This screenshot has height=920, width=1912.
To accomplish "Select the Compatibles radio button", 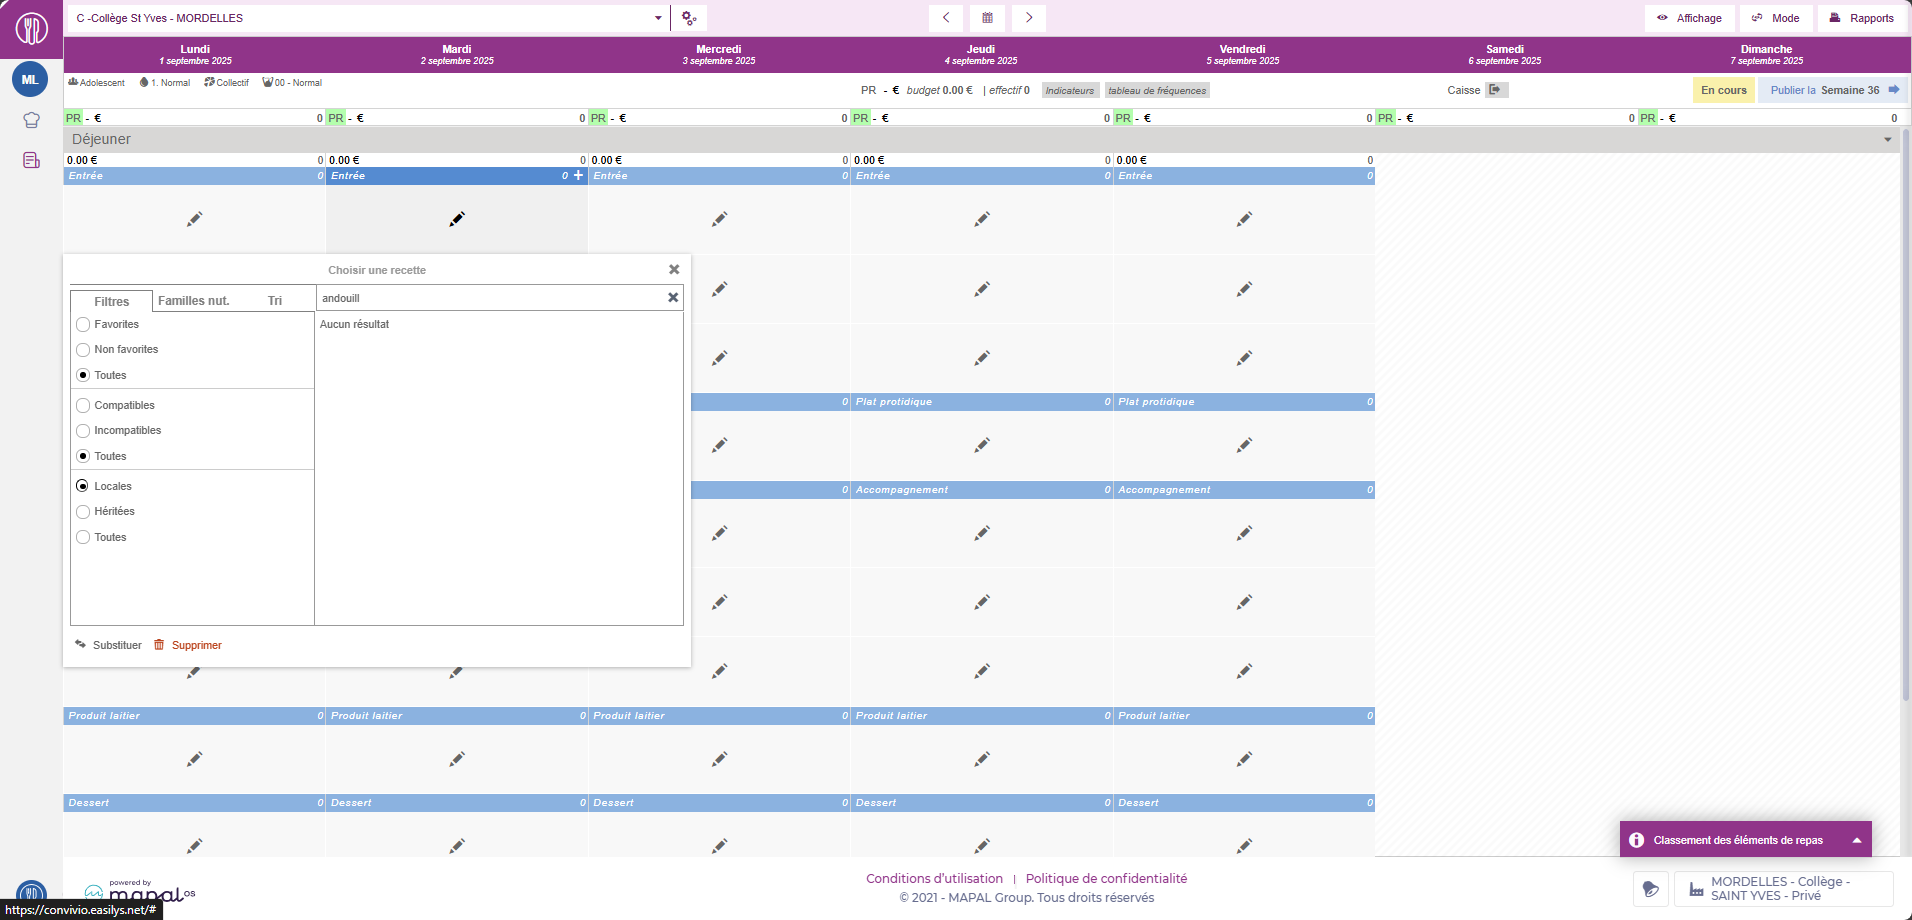I will (83, 405).
